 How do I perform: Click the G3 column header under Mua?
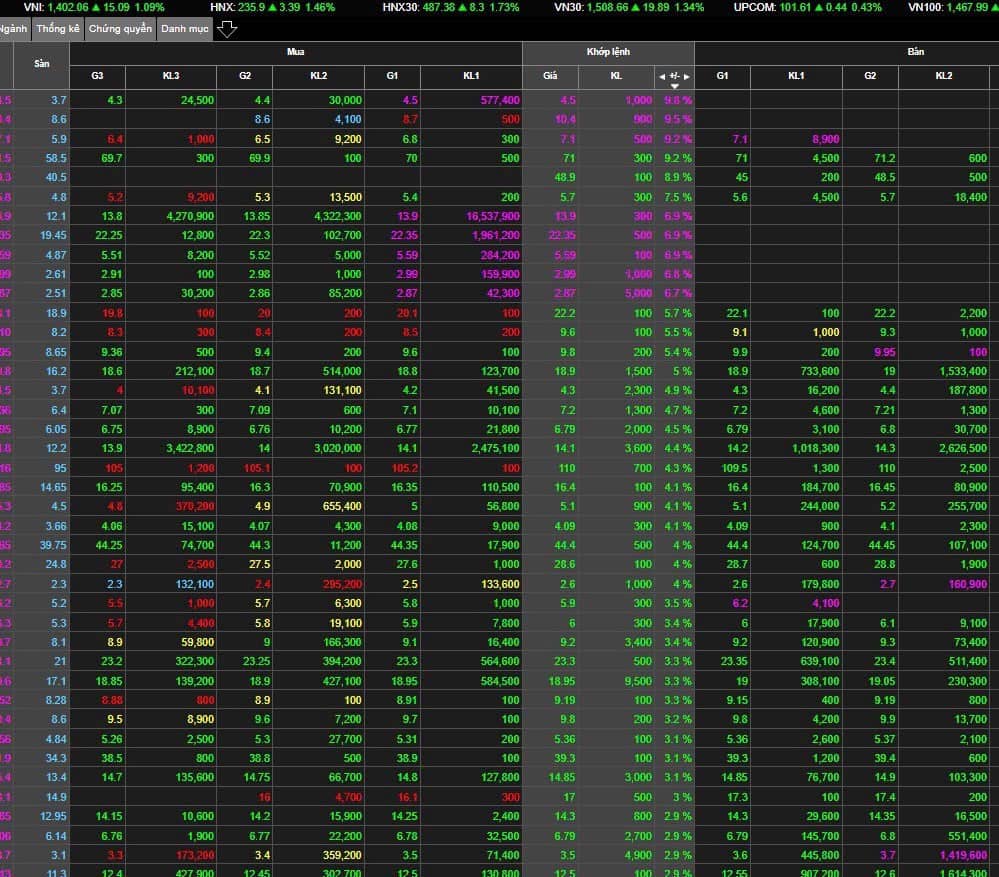tap(97, 76)
